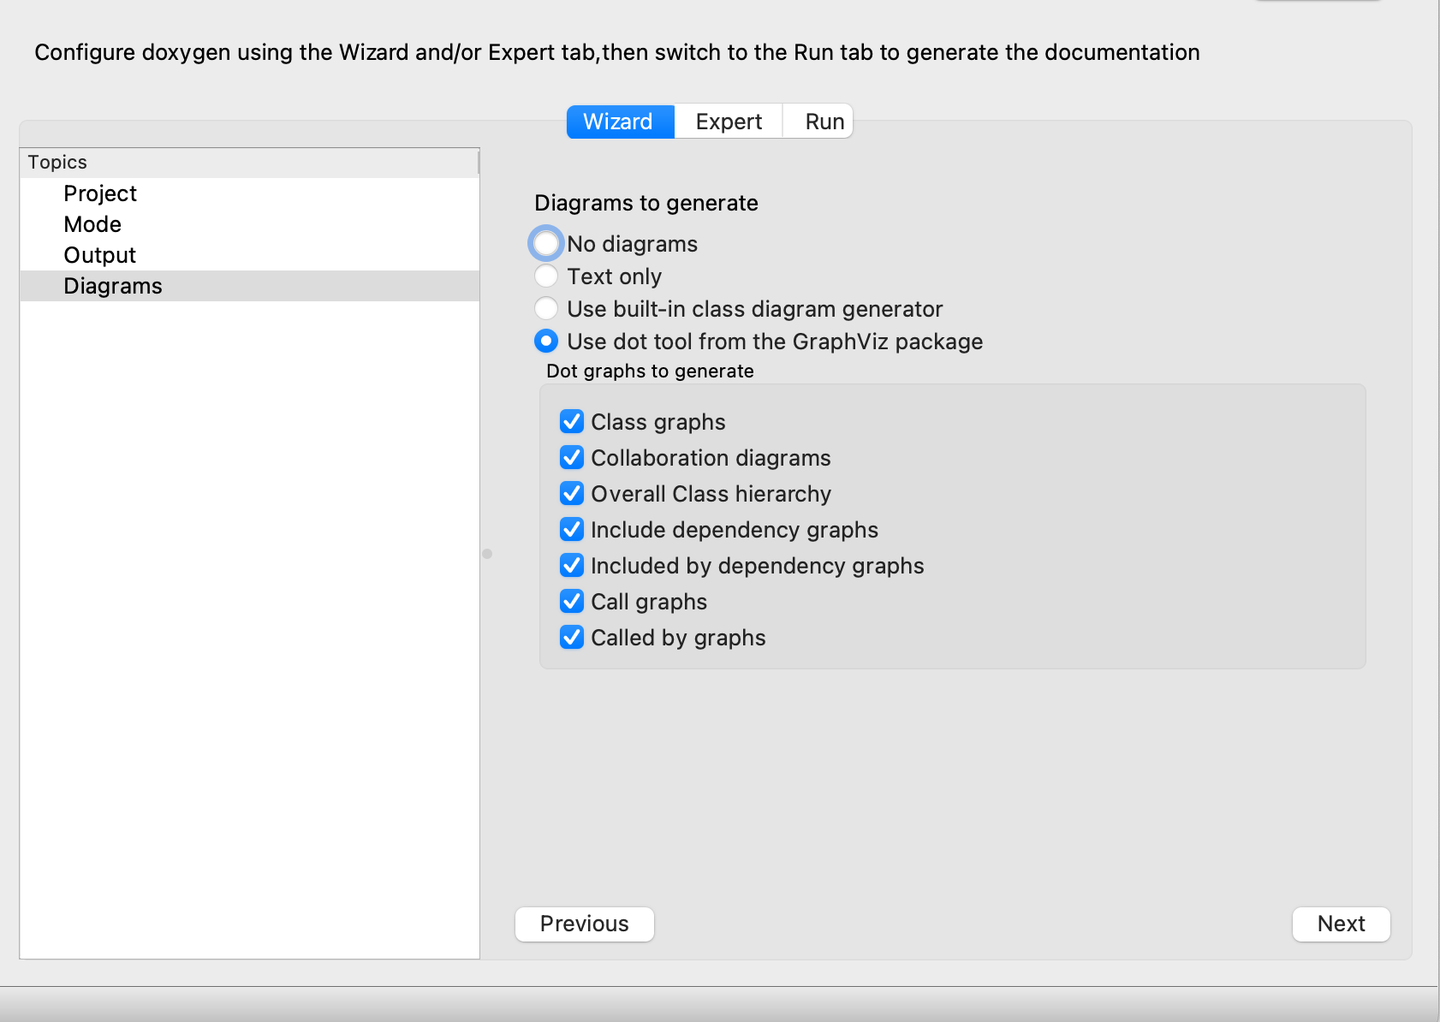Screen dimensions: 1440x1022
Task: Toggle Overall Class hierarchy checkbox
Action: pyautogui.click(x=572, y=494)
